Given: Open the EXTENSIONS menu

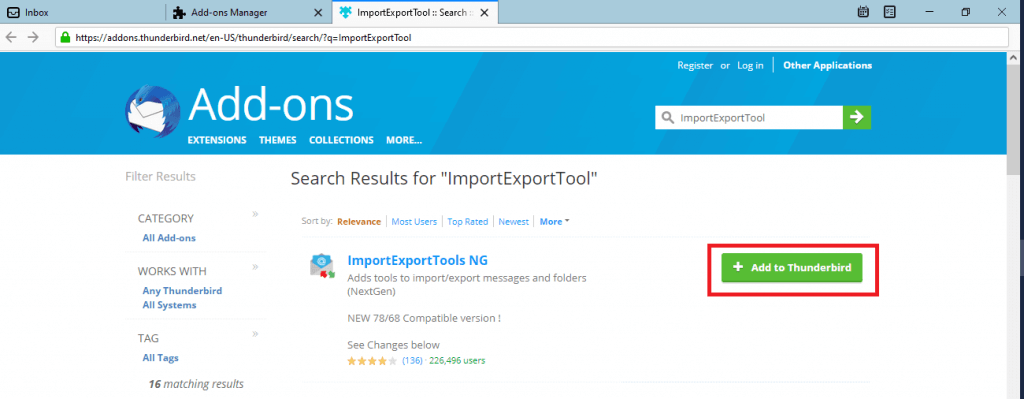Looking at the screenshot, I should pyautogui.click(x=217, y=140).
